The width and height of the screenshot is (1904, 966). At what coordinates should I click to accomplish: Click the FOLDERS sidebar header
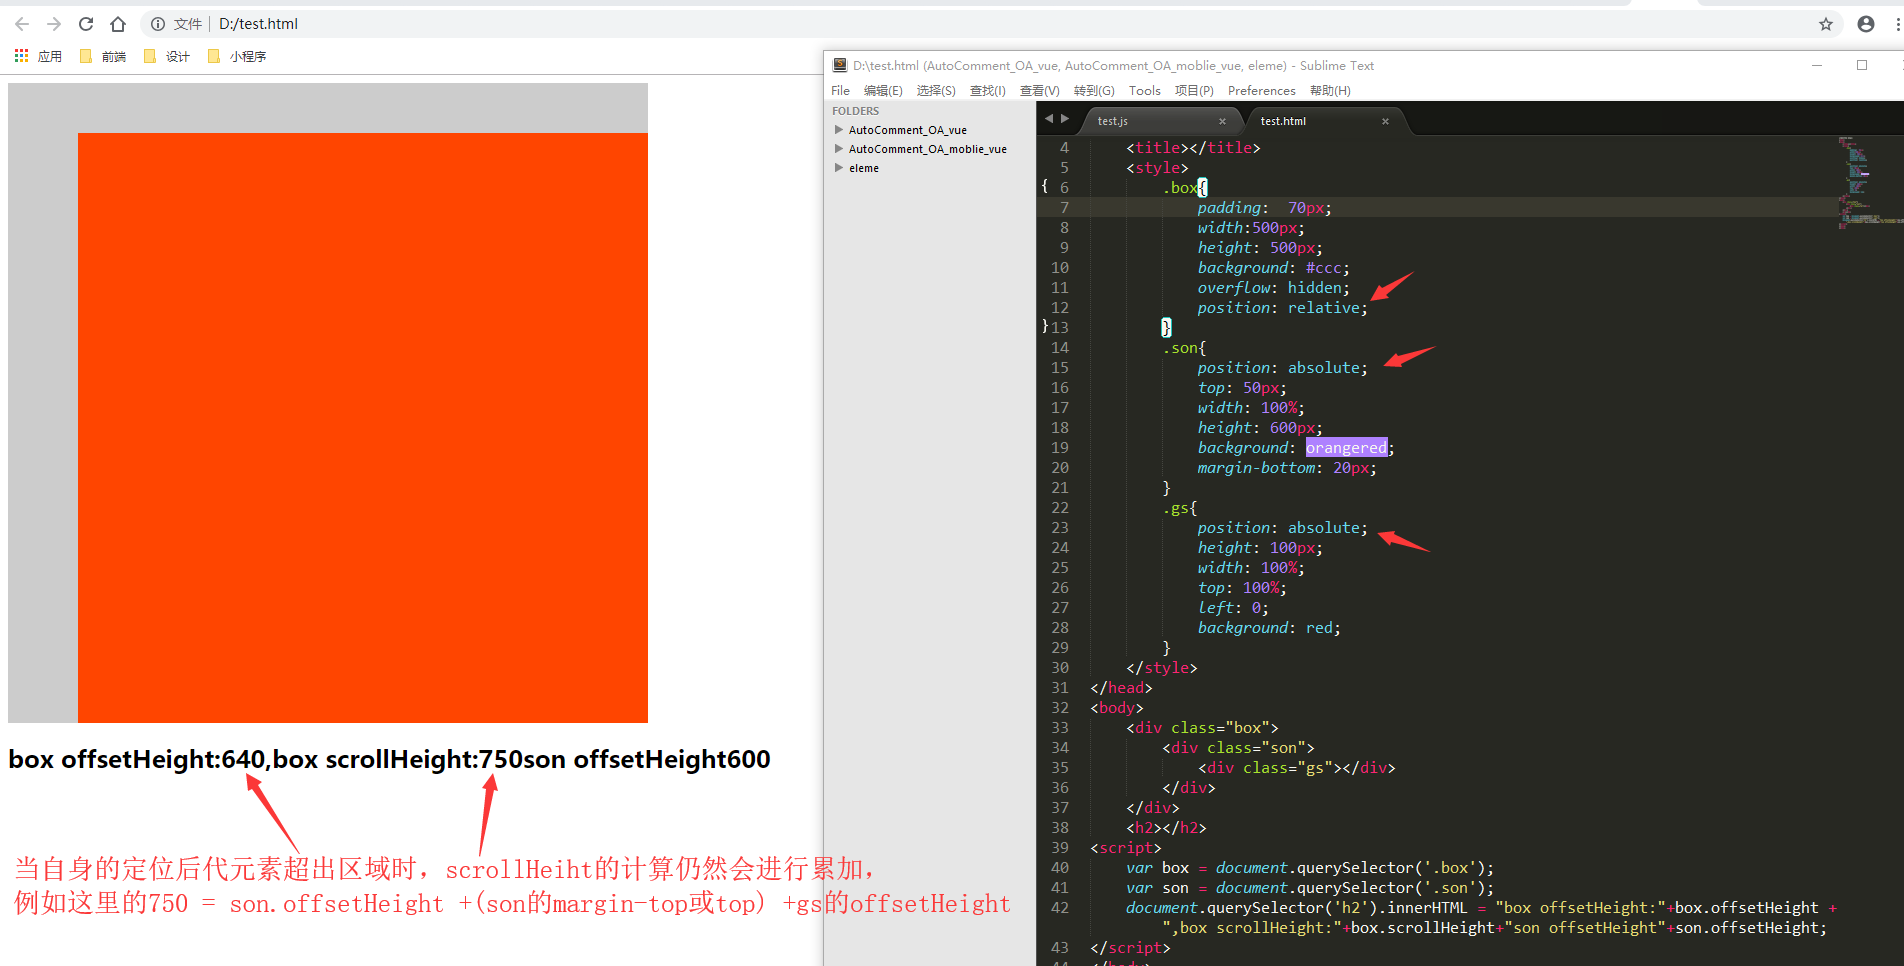coord(855,111)
